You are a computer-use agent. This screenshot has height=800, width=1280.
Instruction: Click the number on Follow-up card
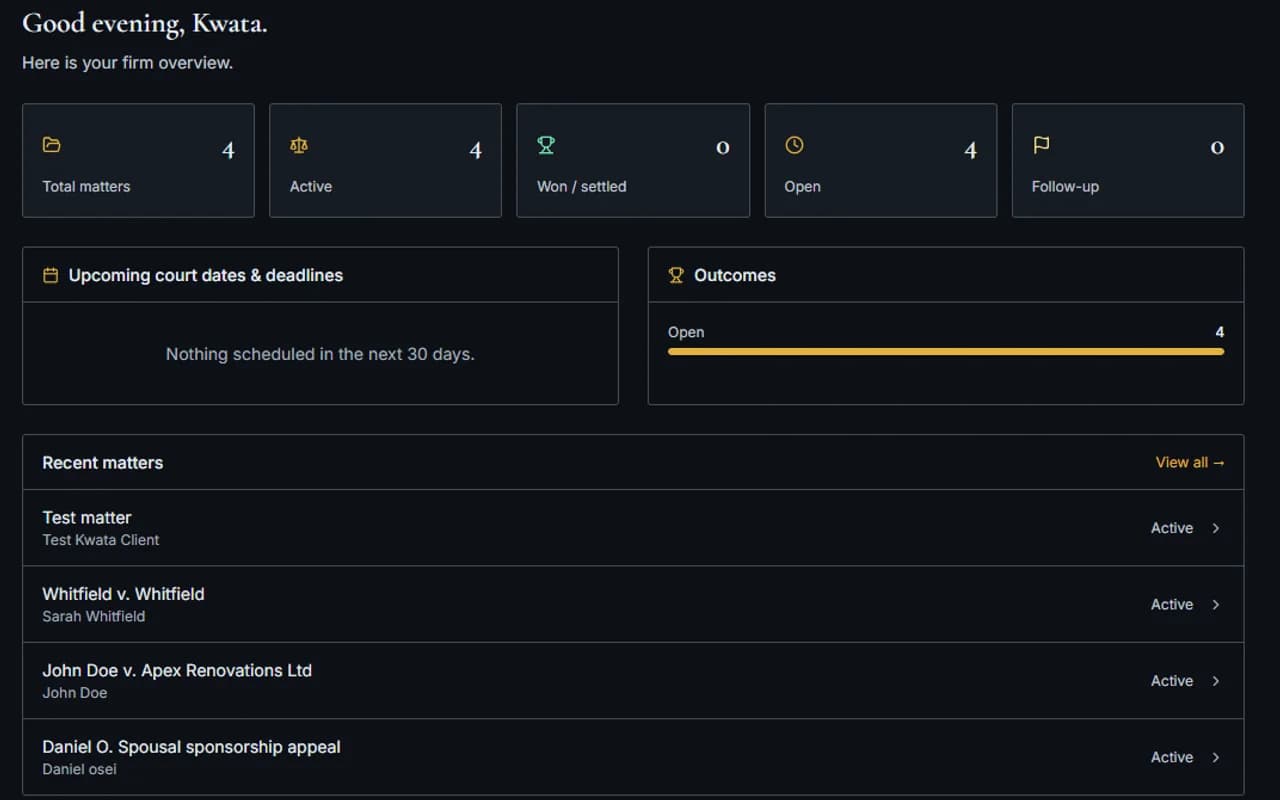click(x=1217, y=148)
